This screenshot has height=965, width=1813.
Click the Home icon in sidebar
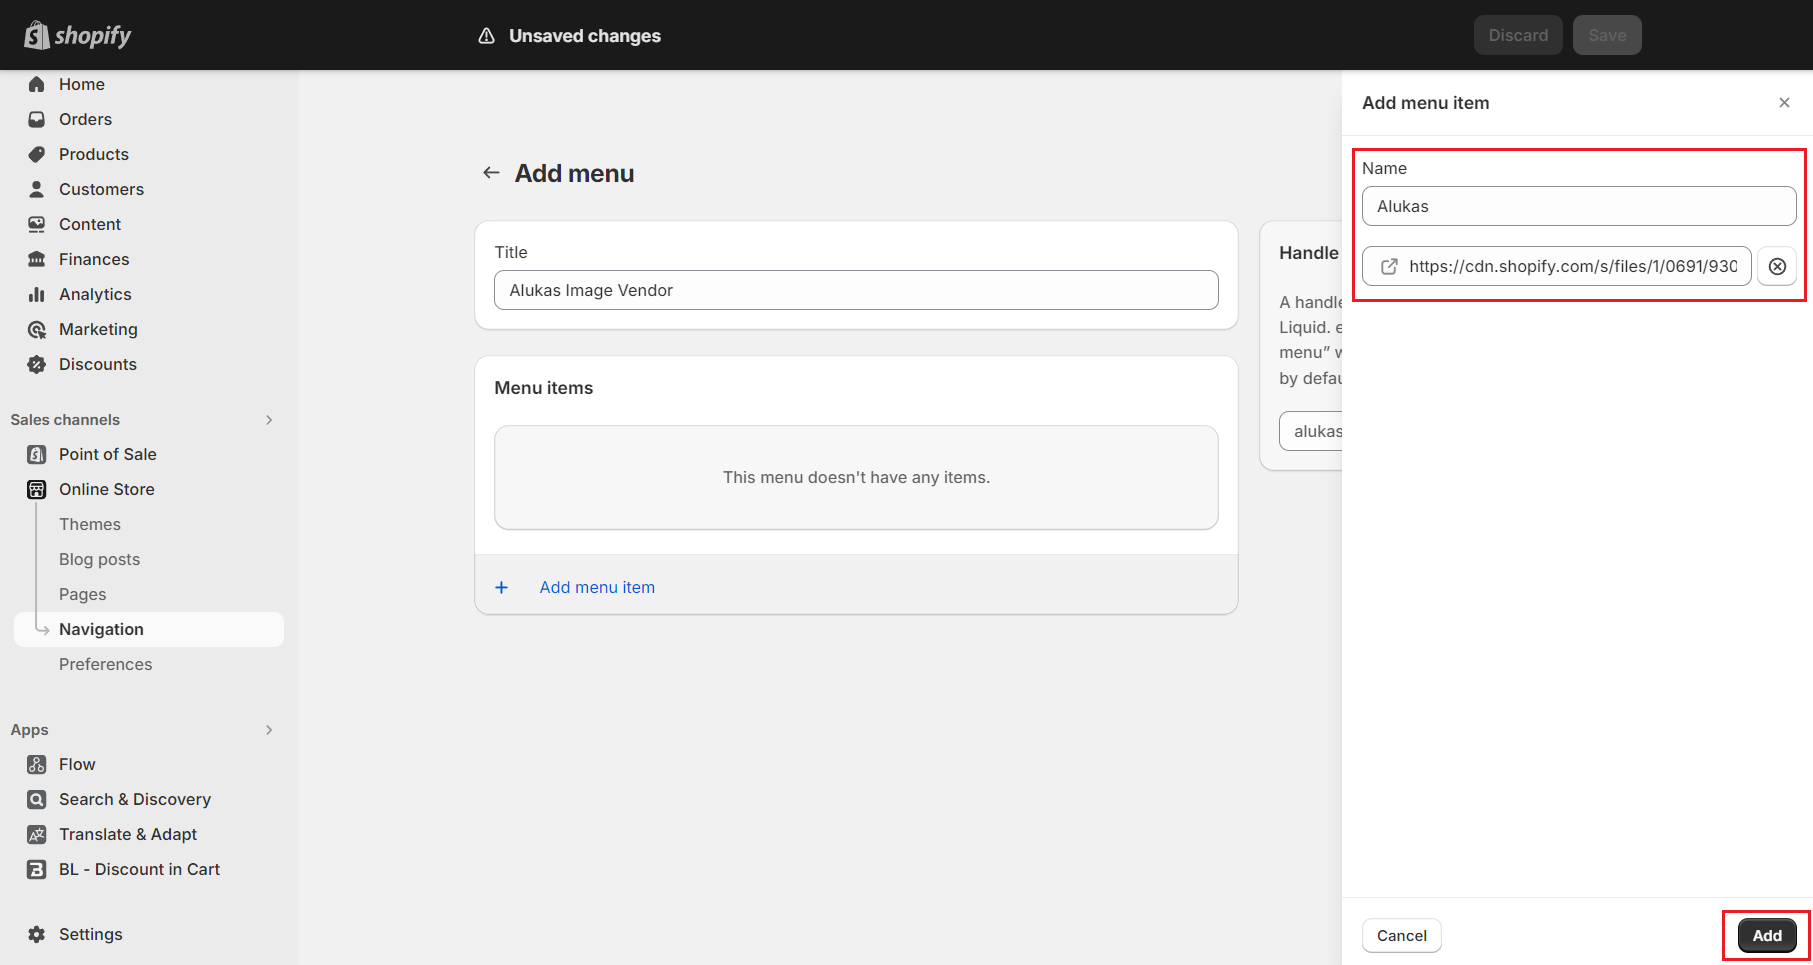coord(37,85)
